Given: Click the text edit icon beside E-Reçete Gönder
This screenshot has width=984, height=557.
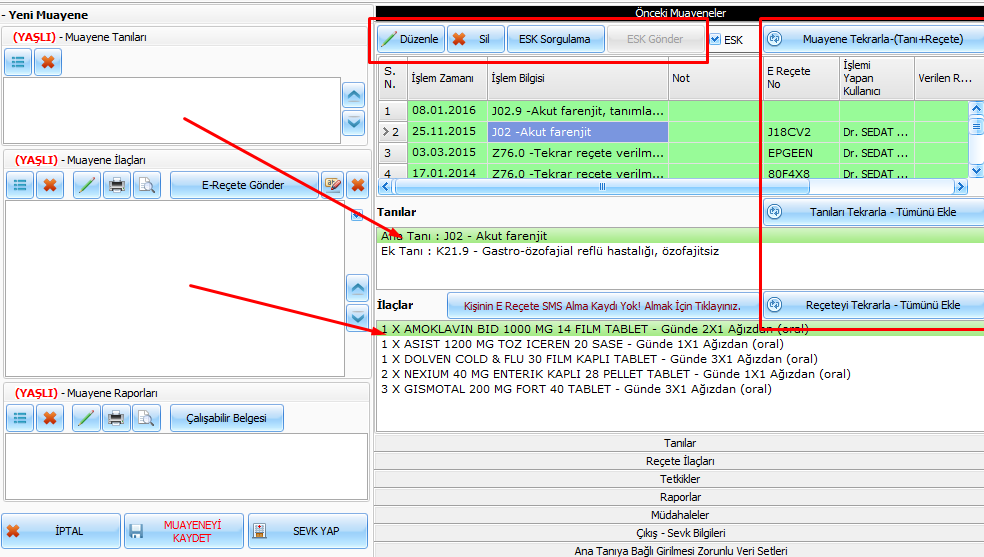Looking at the screenshot, I should point(333,185).
